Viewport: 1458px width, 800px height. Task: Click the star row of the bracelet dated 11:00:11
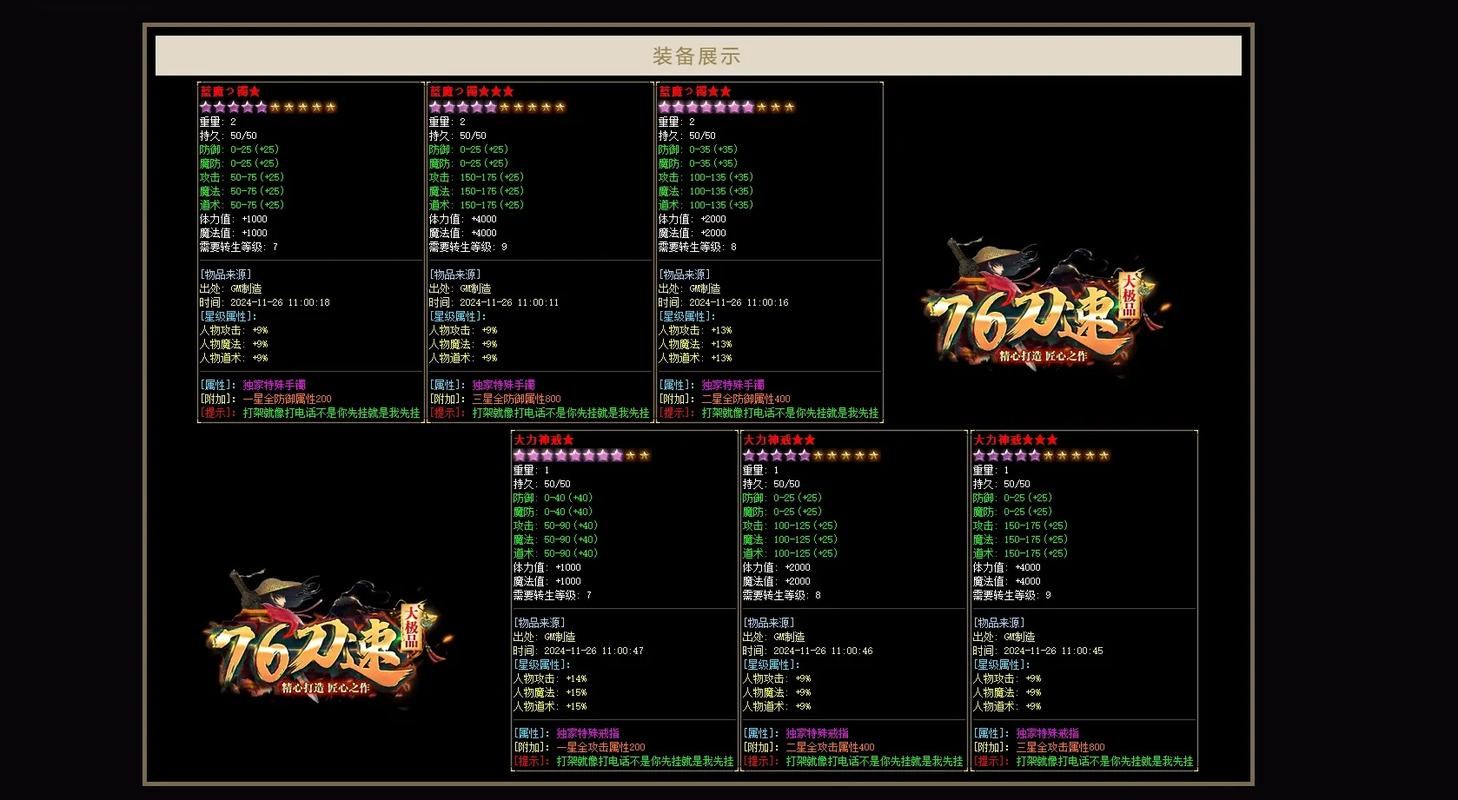pyautogui.click(x=497, y=107)
